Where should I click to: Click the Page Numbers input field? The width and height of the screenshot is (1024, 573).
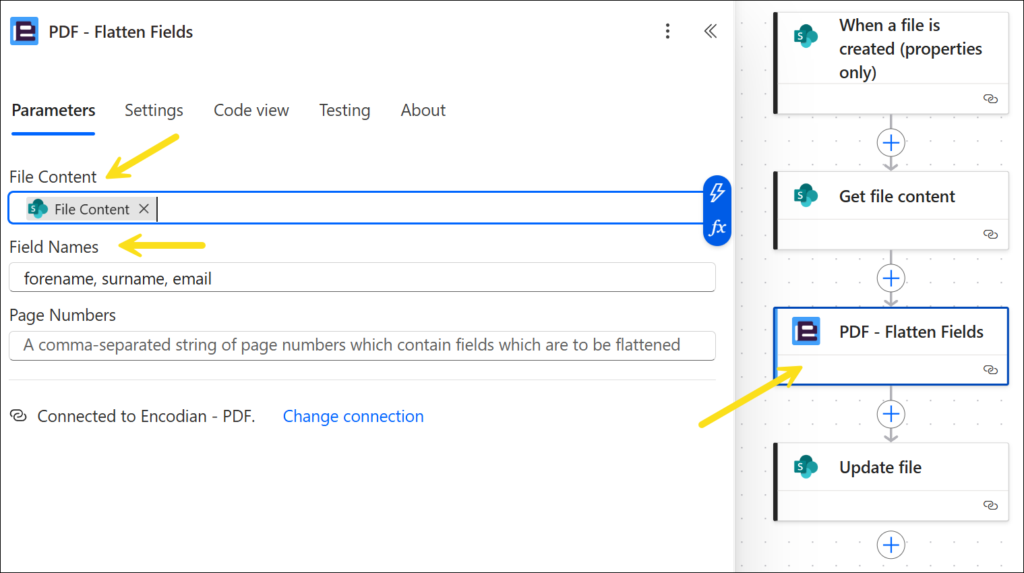click(361, 345)
